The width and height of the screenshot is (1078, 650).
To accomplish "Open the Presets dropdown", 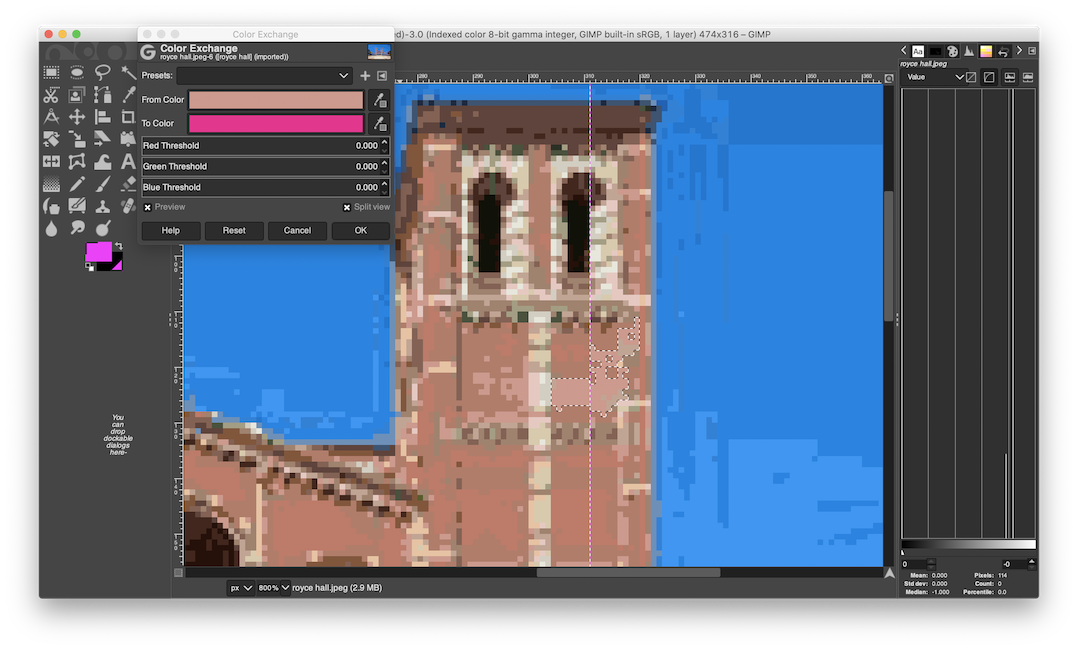I will 264,76.
